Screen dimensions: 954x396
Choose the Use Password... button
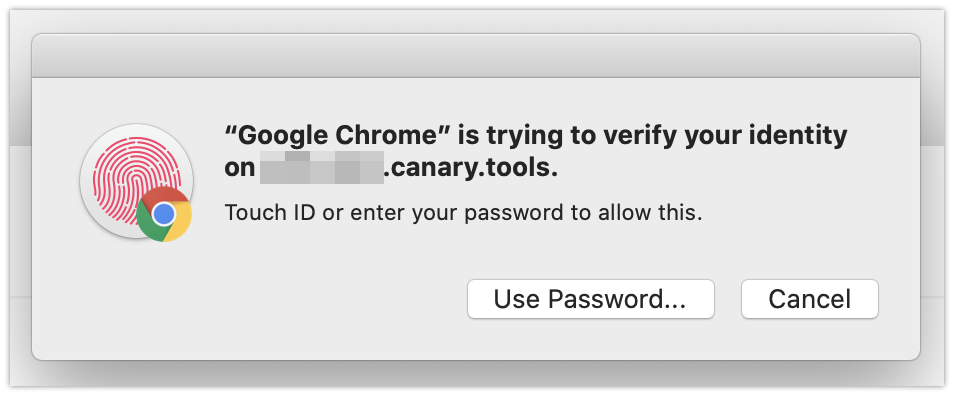590,299
